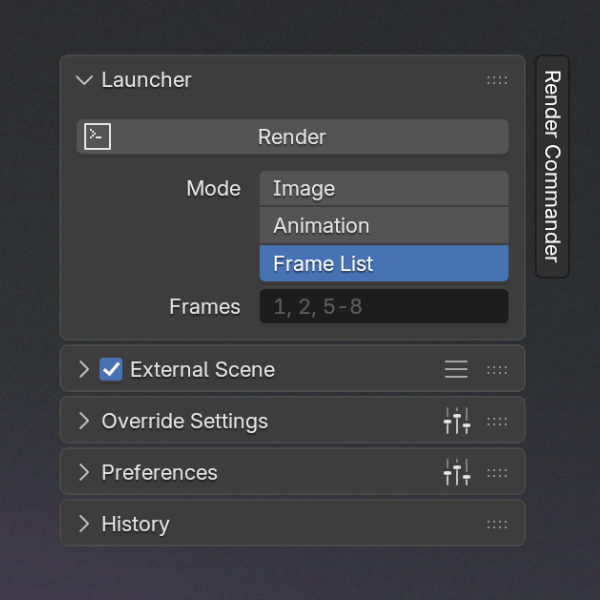Open Override Settings presets sliders icon

pyautogui.click(x=456, y=421)
